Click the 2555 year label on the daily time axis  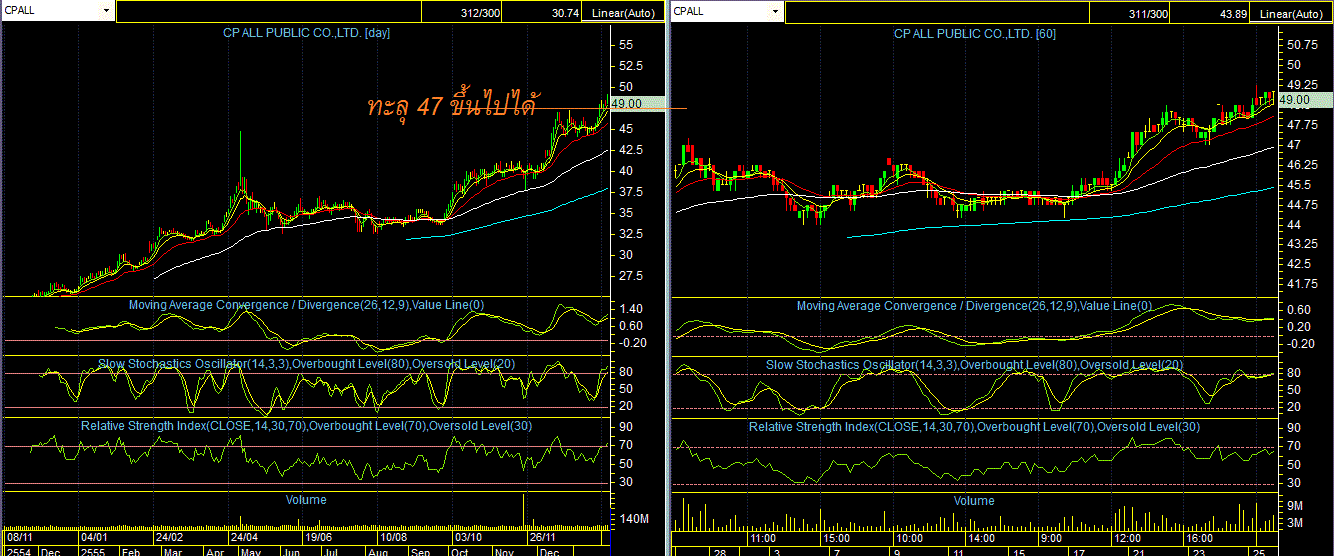[x=93, y=551]
